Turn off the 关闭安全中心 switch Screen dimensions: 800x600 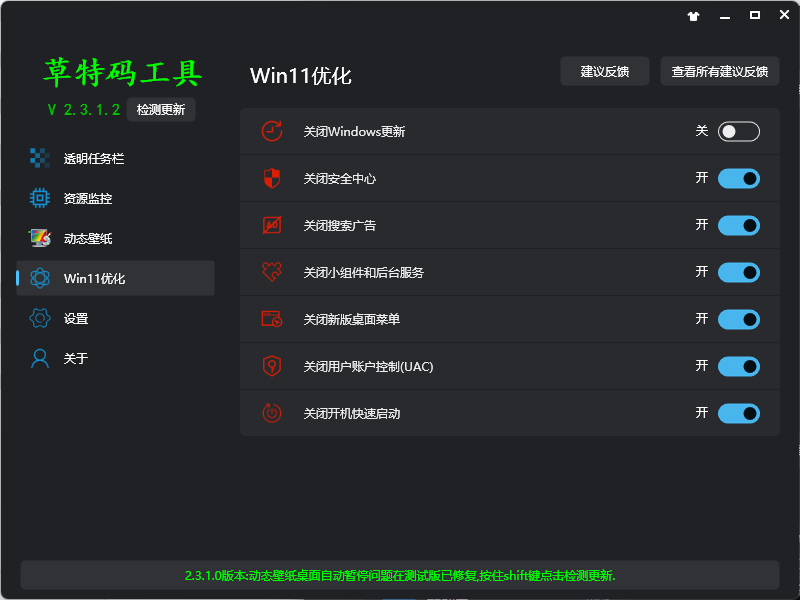click(738, 178)
